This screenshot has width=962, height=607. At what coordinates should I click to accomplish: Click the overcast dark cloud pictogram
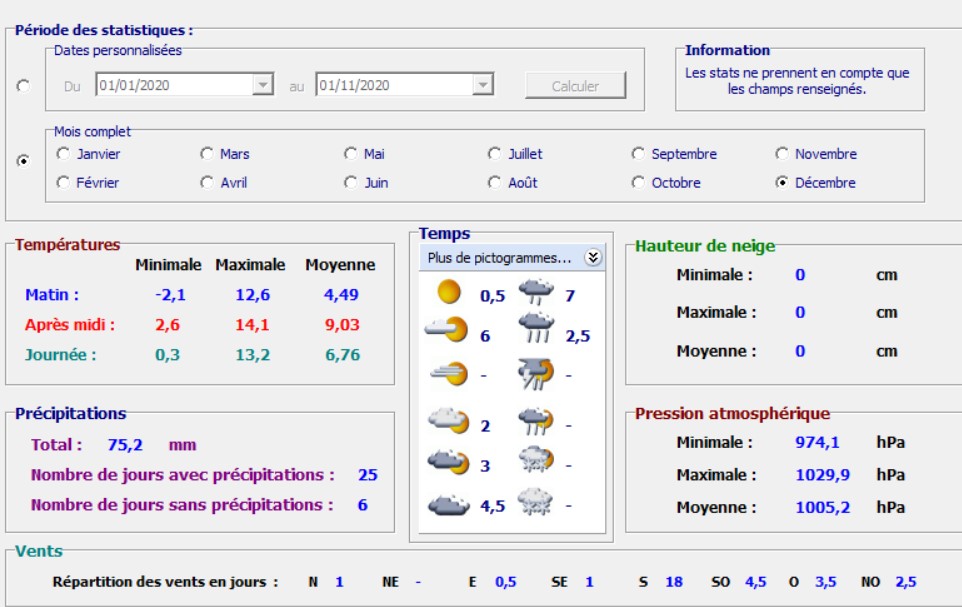449,505
